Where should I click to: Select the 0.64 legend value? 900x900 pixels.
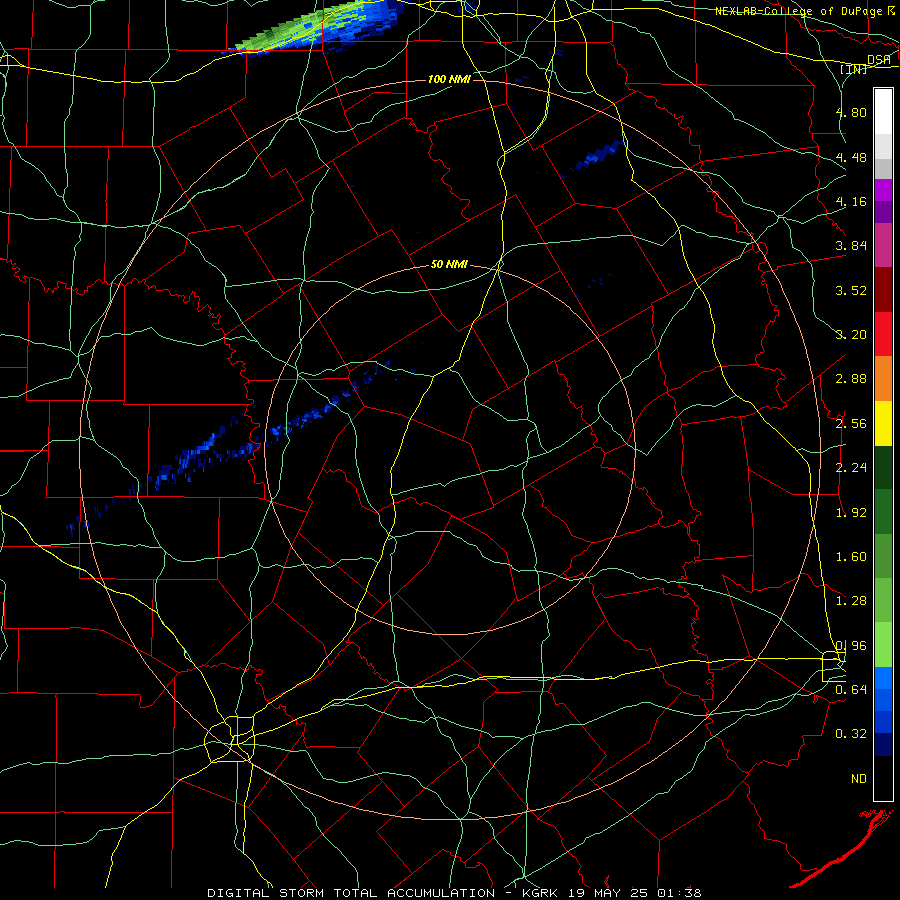pyautogui.click(x=851, y=690)
